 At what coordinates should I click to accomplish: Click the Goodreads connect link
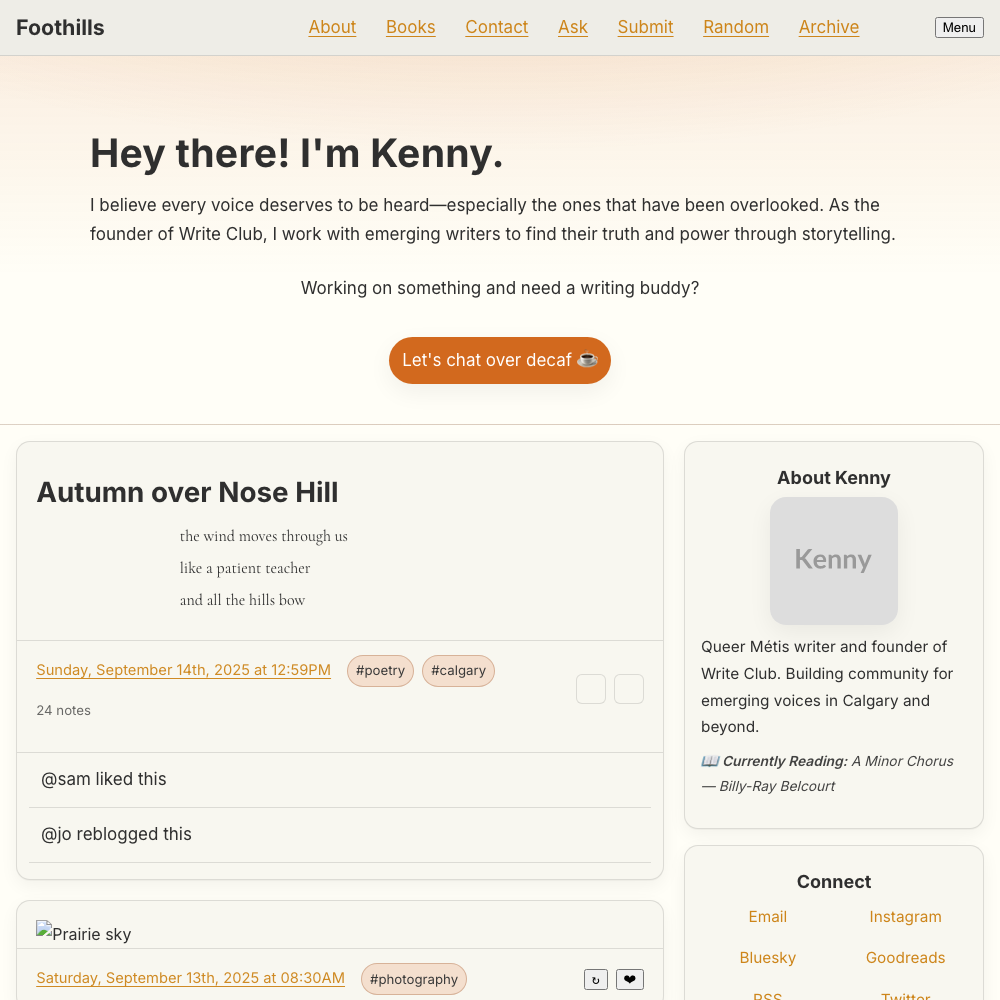tap(905, 957)
